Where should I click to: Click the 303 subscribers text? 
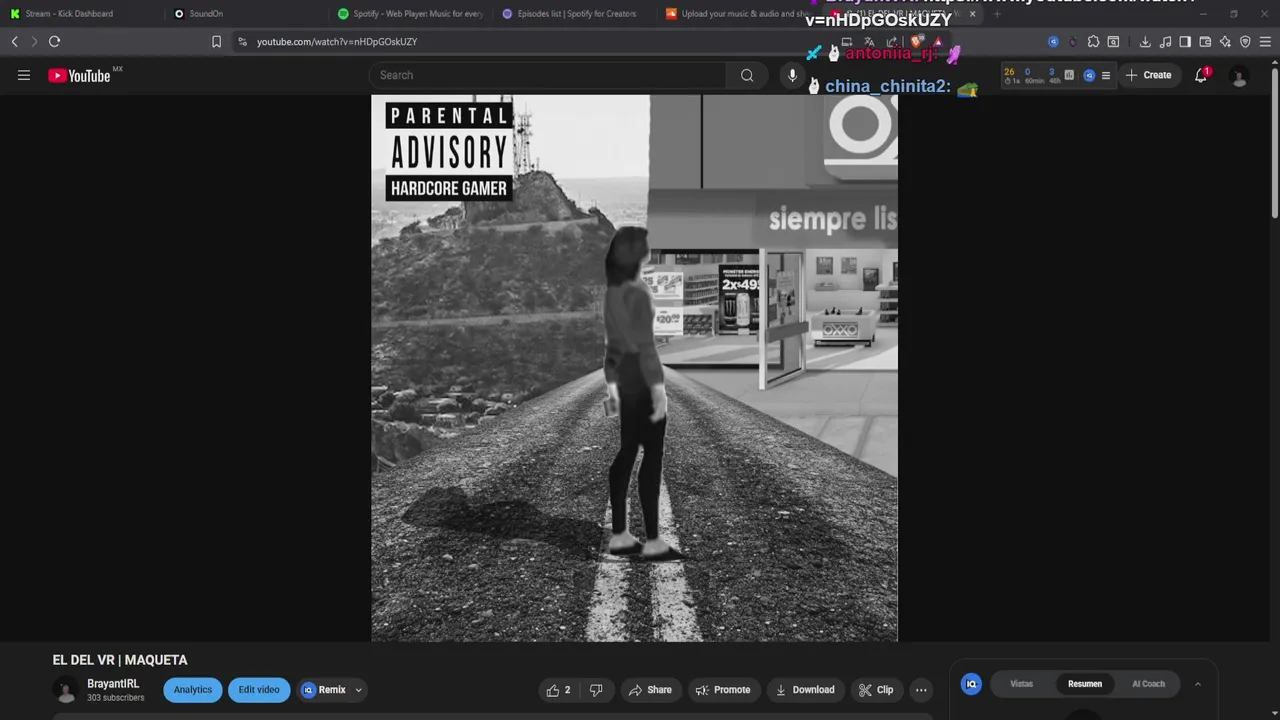(x=115, y=698)
